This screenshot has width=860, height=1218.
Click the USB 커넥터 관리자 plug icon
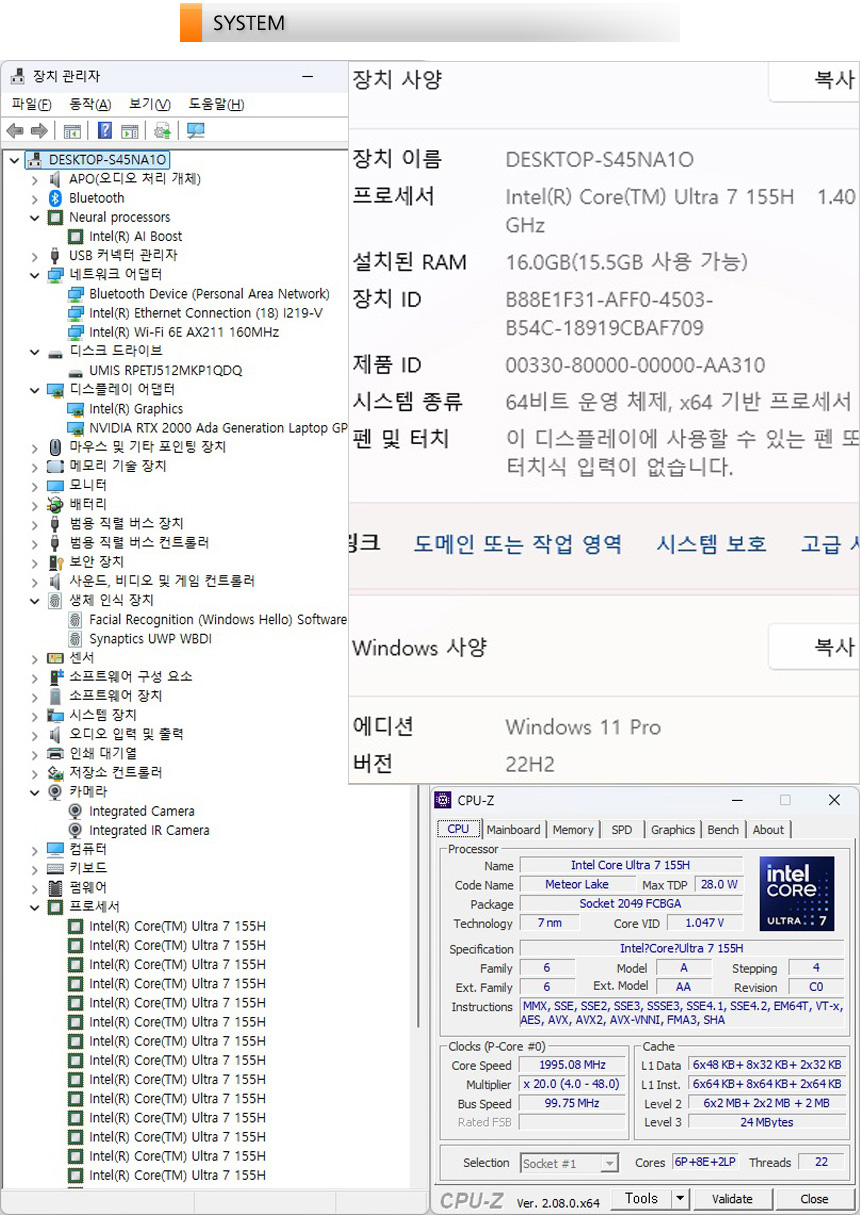(x=56, y=255)
